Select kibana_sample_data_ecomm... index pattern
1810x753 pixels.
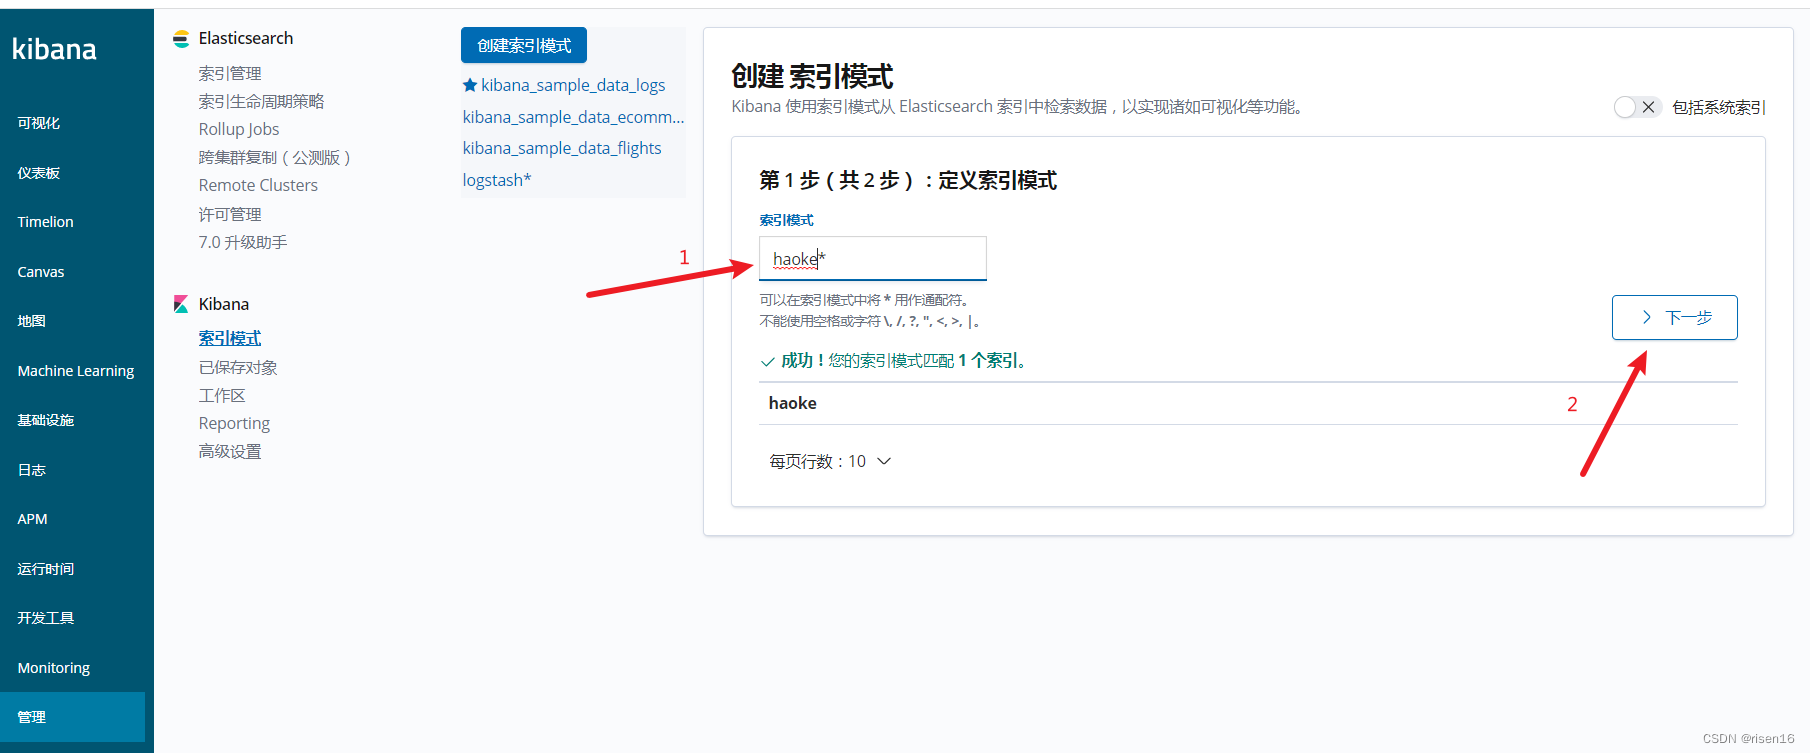click(573, 117)
